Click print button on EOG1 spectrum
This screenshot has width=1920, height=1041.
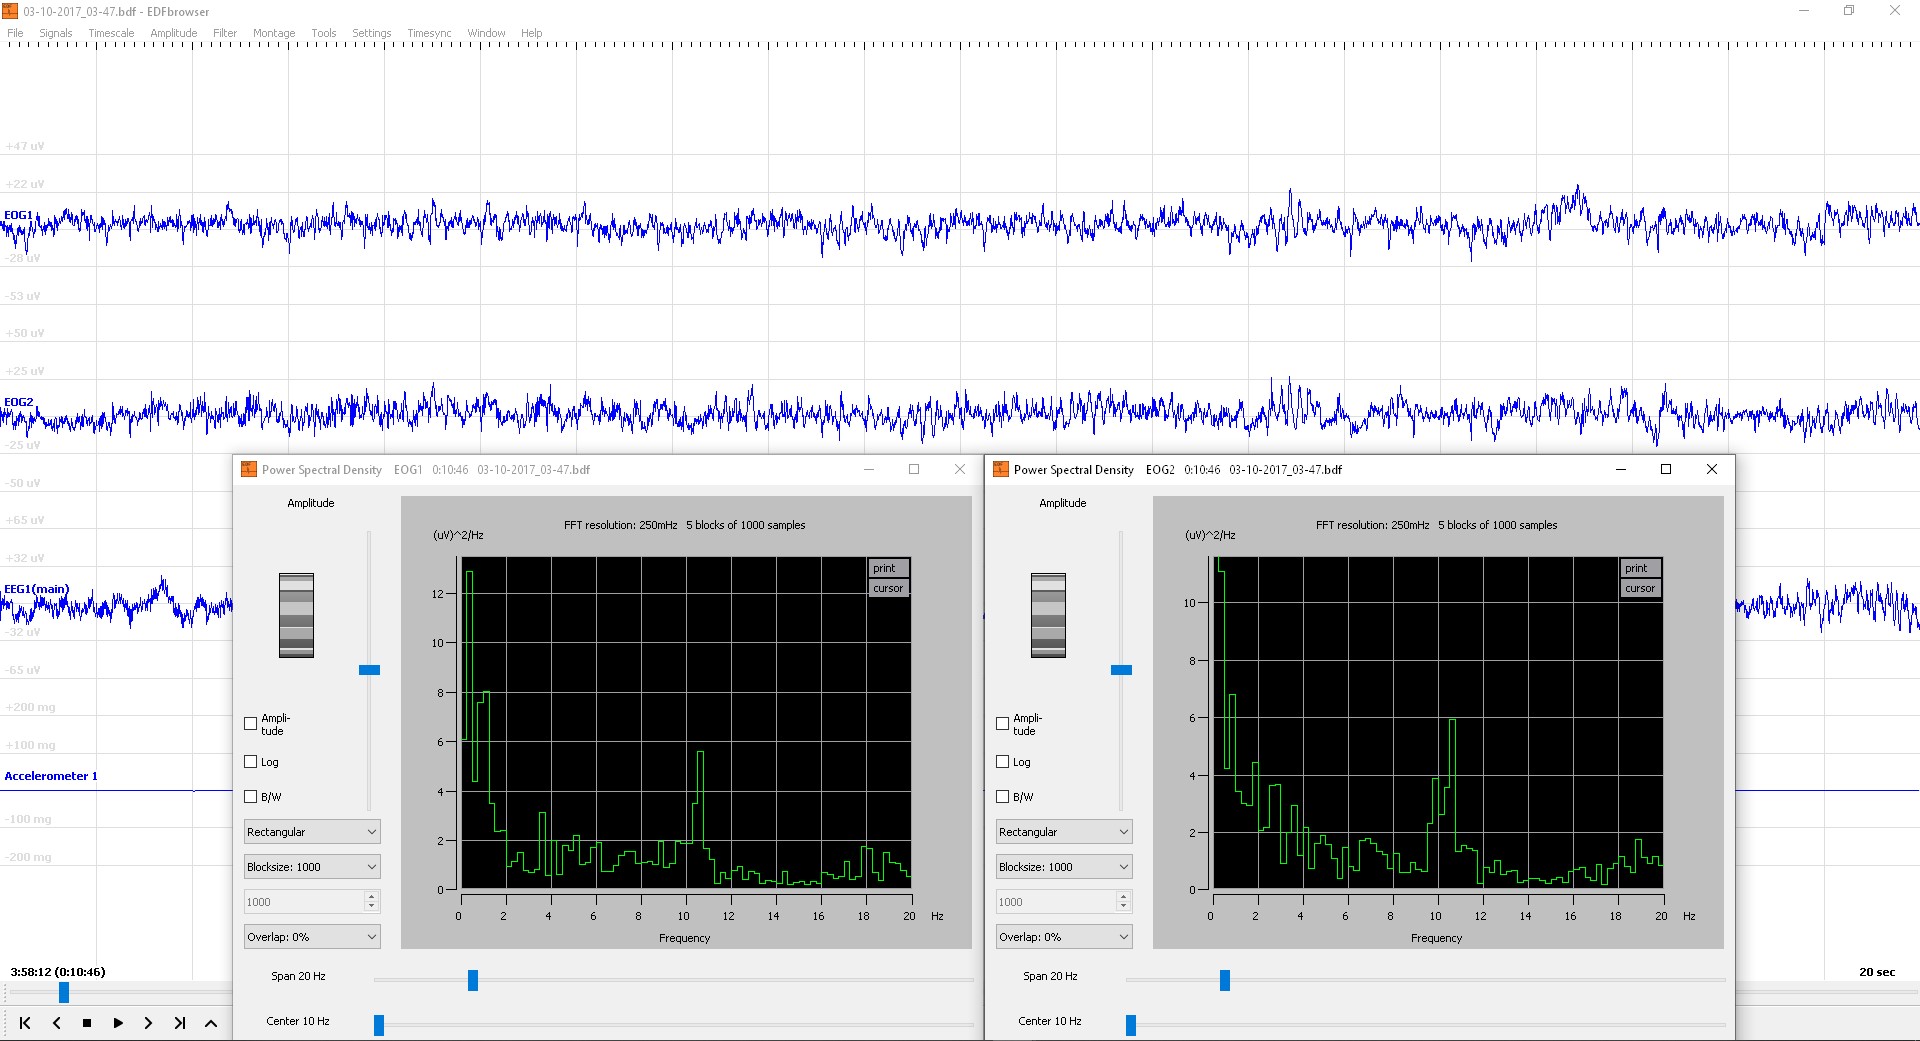(x=888, y=568)
